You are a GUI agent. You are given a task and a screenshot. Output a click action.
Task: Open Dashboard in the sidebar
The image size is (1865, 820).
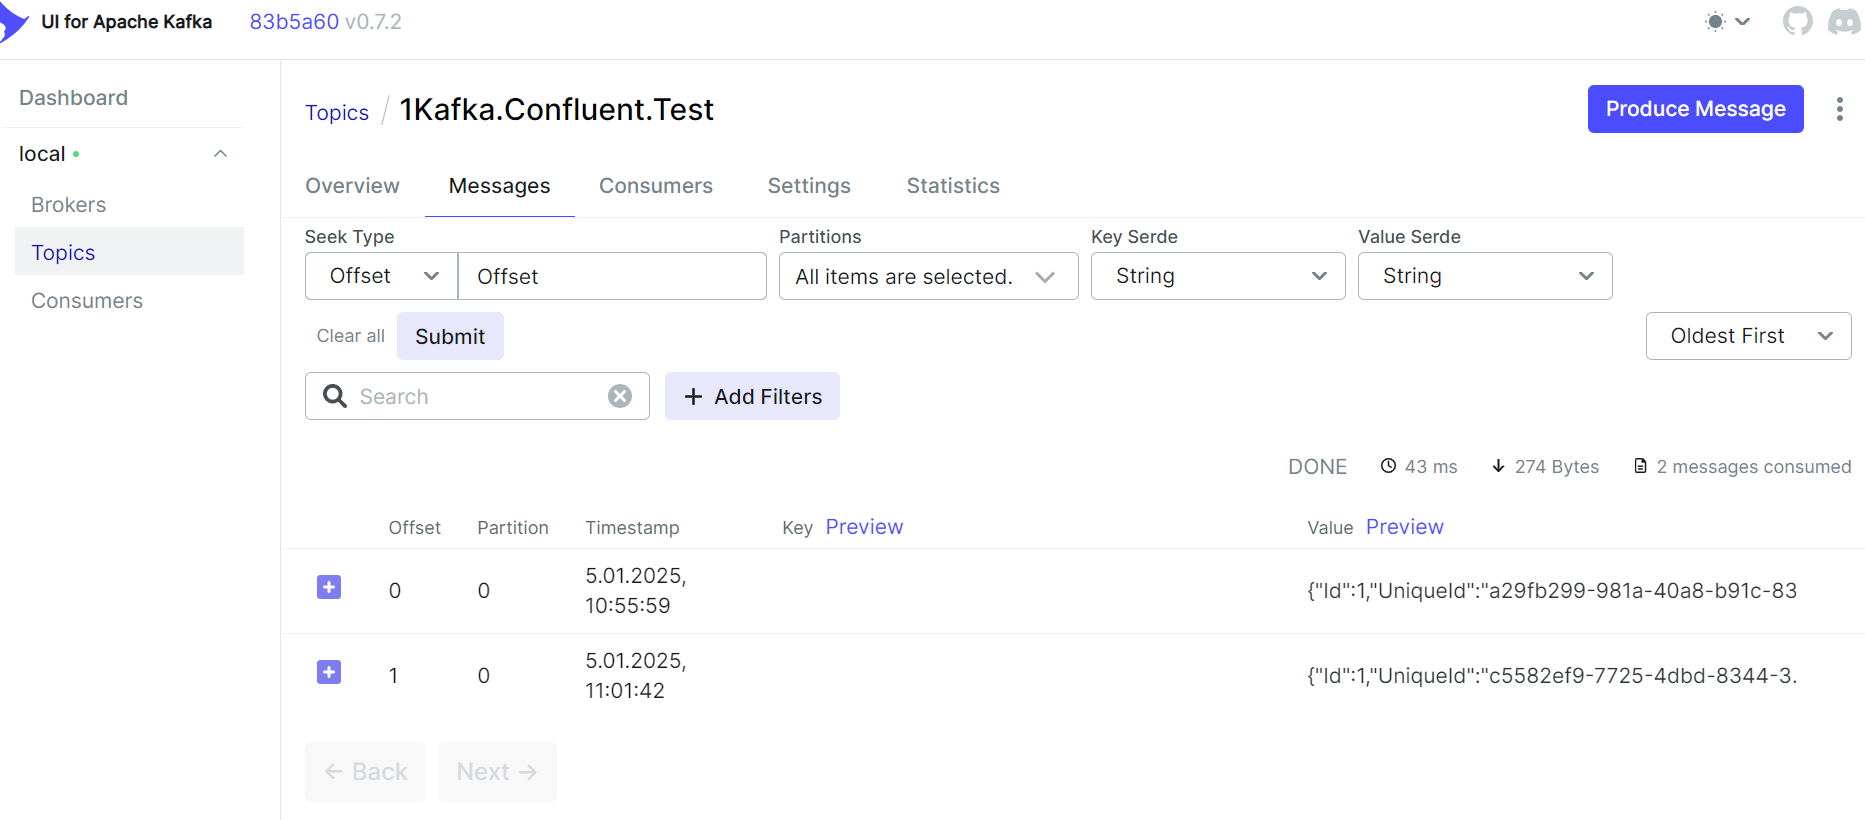[73, 98]
